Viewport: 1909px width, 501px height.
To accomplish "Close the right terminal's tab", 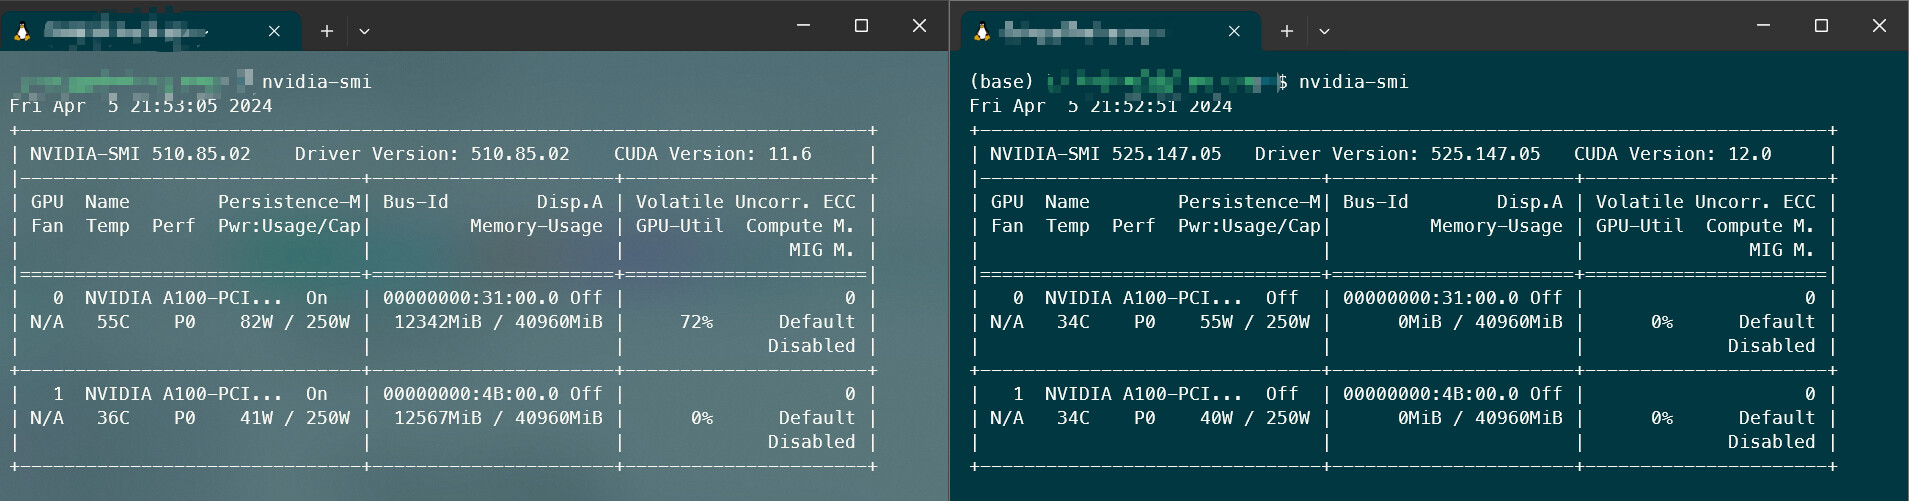I will (1234, 31).
